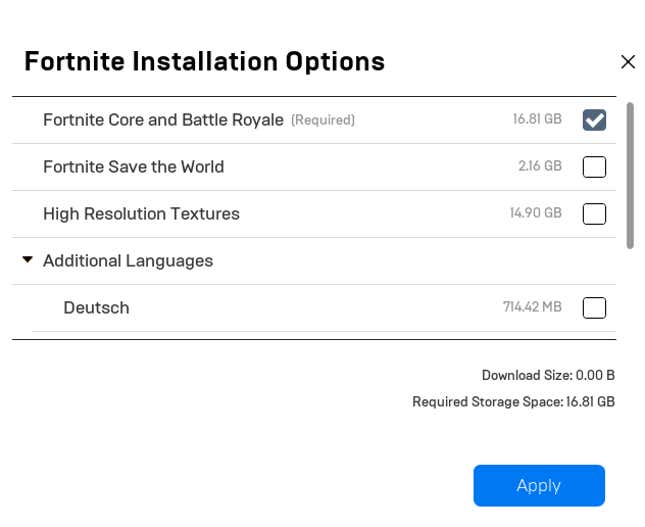Close the Fortnite Installation Options dialog
This screenshot has height=527, width=645.
628,62
